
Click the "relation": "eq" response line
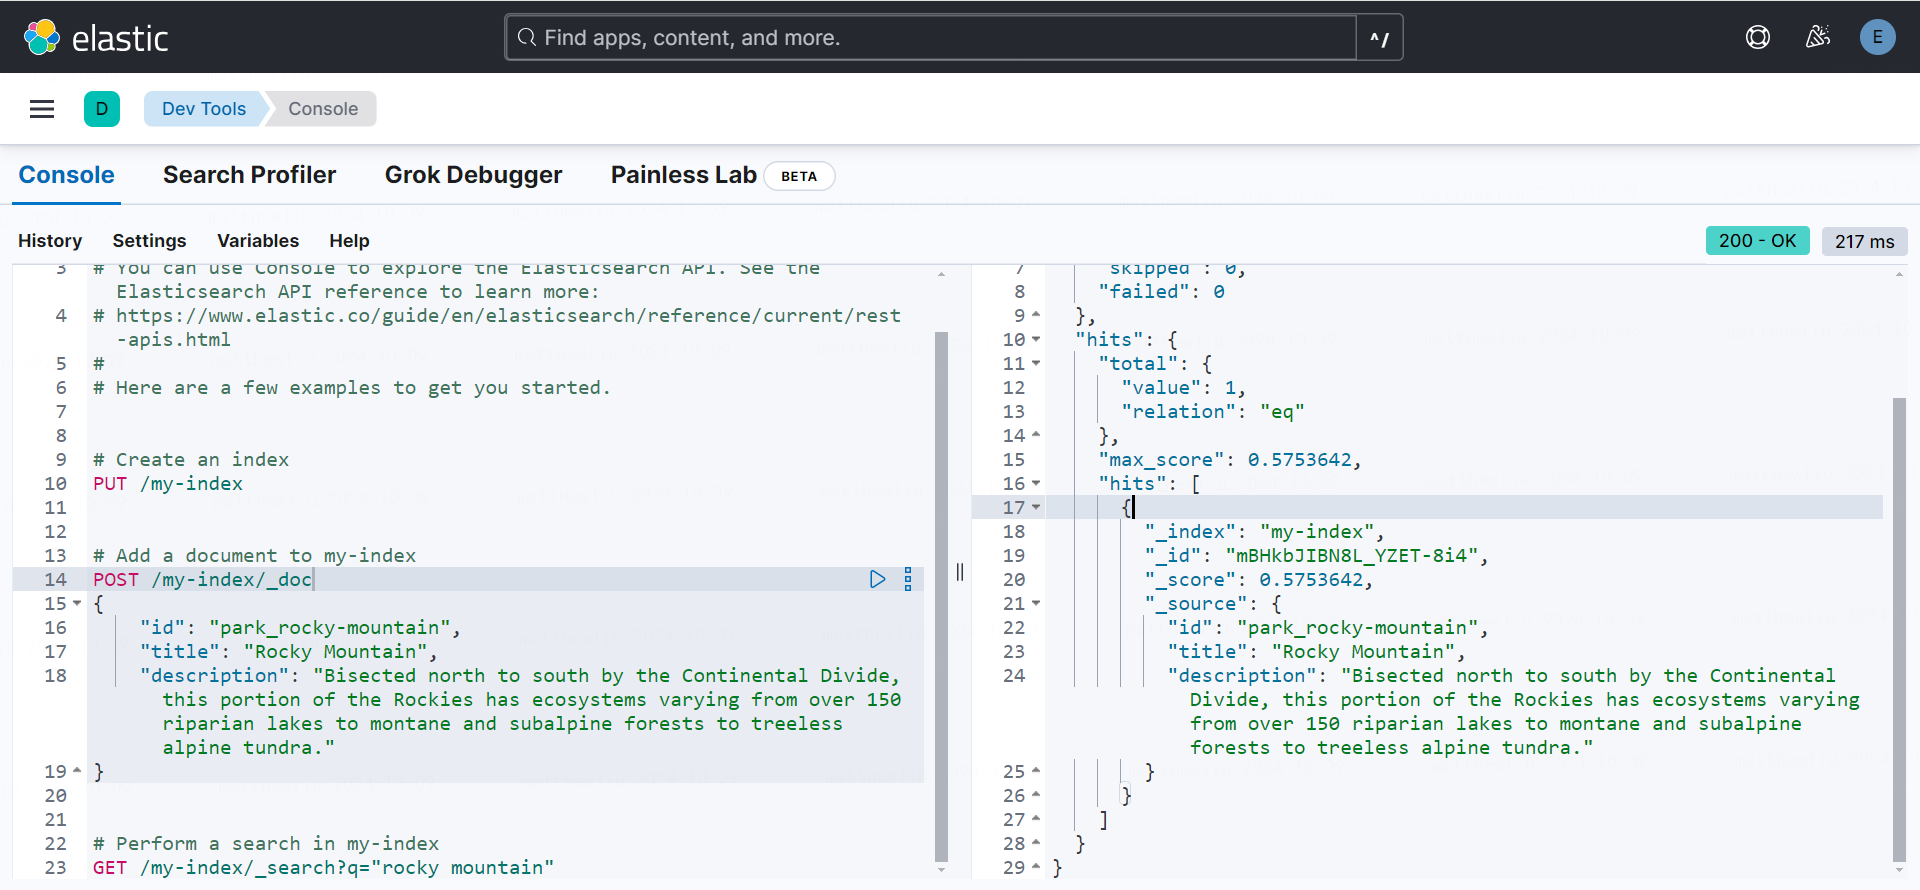pyautogui.click(x=1213, y=412)
